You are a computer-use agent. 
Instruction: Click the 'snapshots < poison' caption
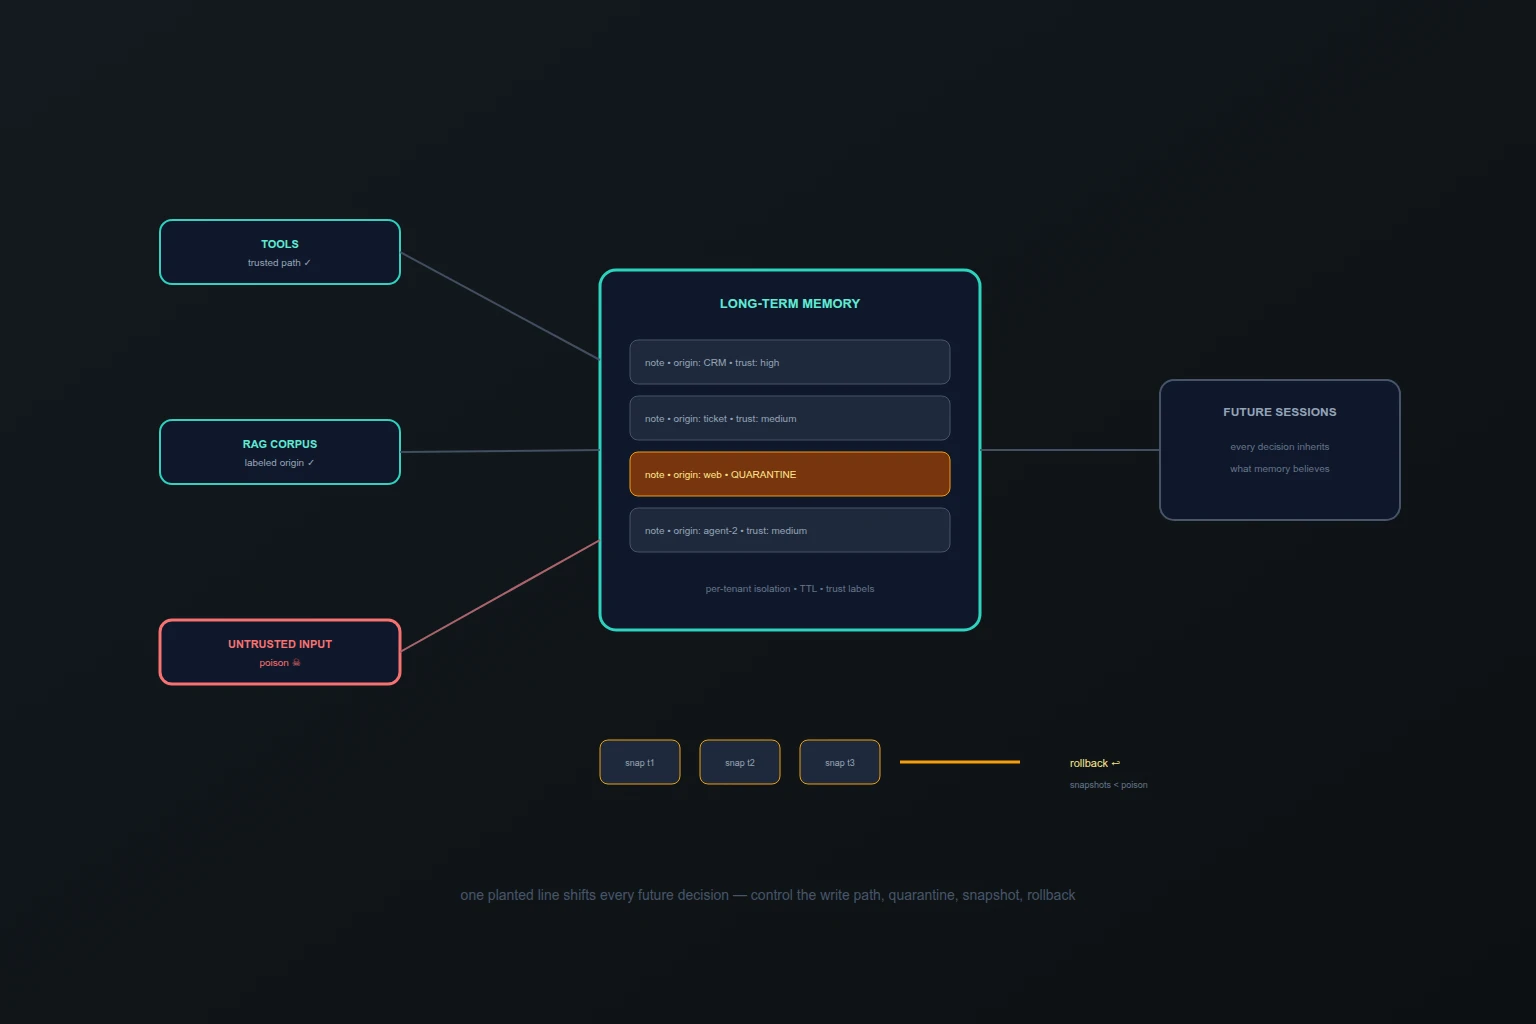pyautogui.click(x=1109, y=785)
